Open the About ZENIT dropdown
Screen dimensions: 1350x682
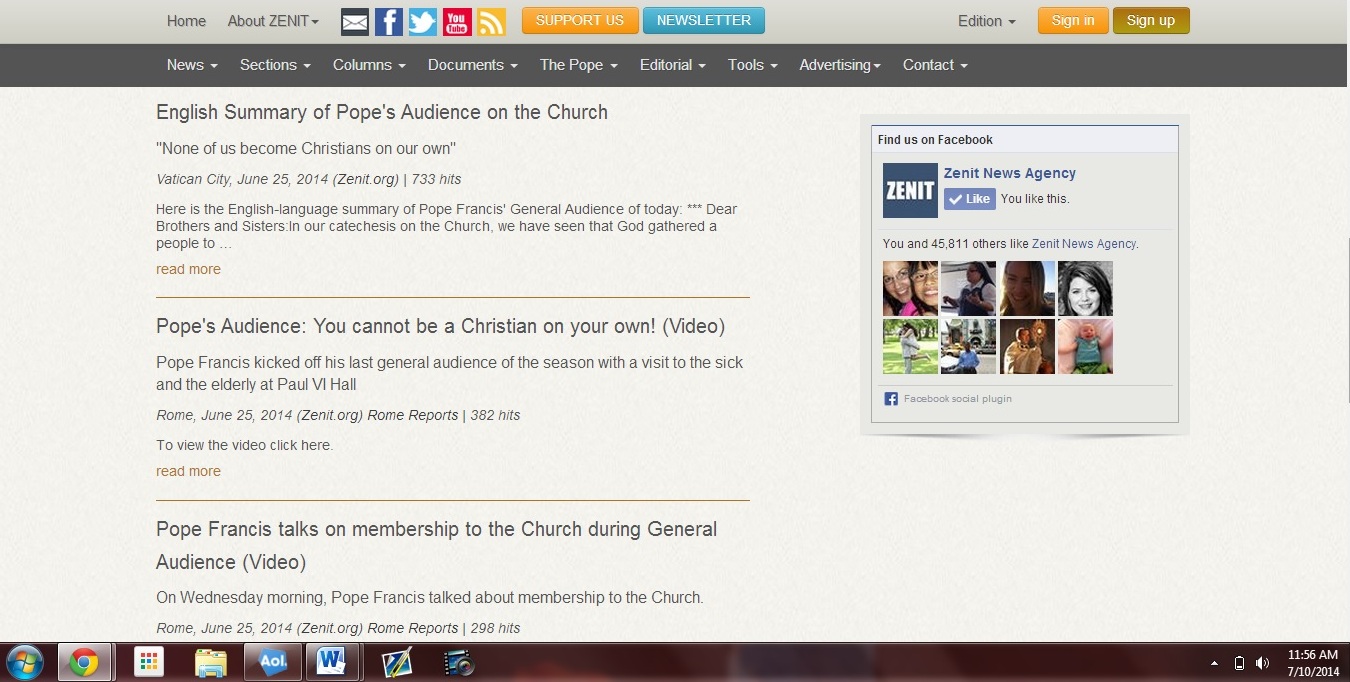[x=272, y=21]
